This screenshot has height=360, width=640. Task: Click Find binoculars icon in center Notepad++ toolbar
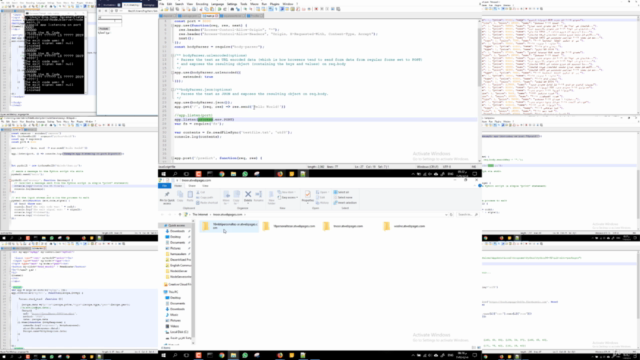[x=232, y=9]
